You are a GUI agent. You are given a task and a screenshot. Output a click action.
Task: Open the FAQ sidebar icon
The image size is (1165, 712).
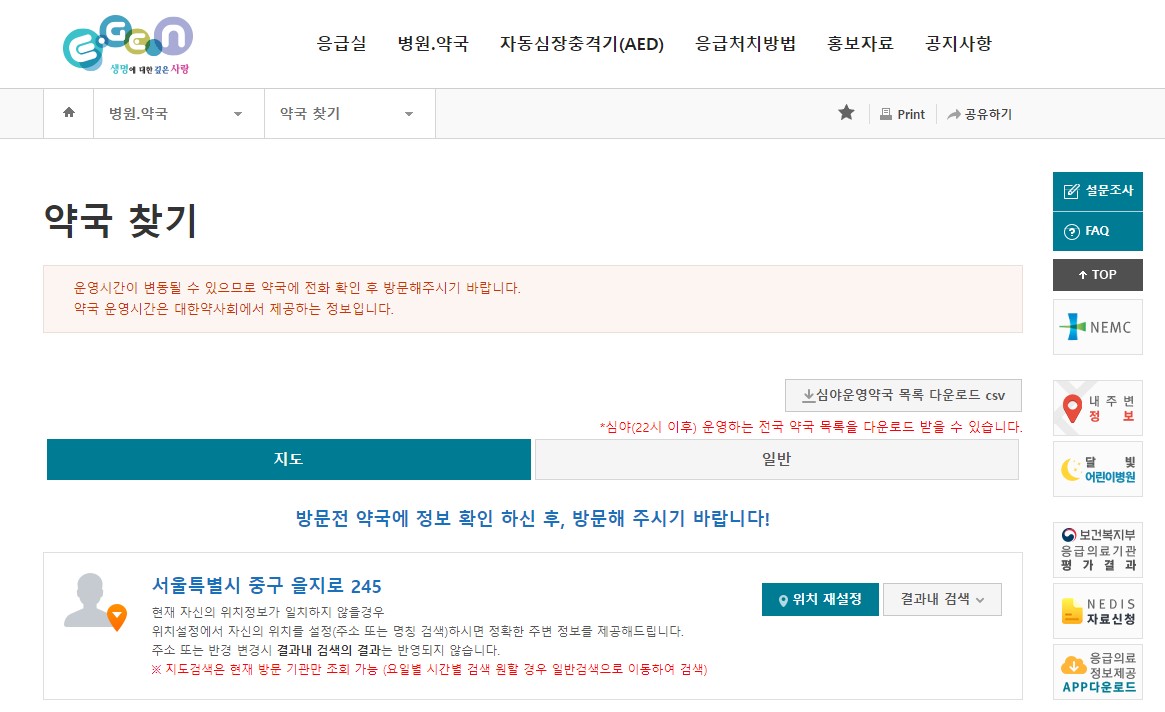1097,231
